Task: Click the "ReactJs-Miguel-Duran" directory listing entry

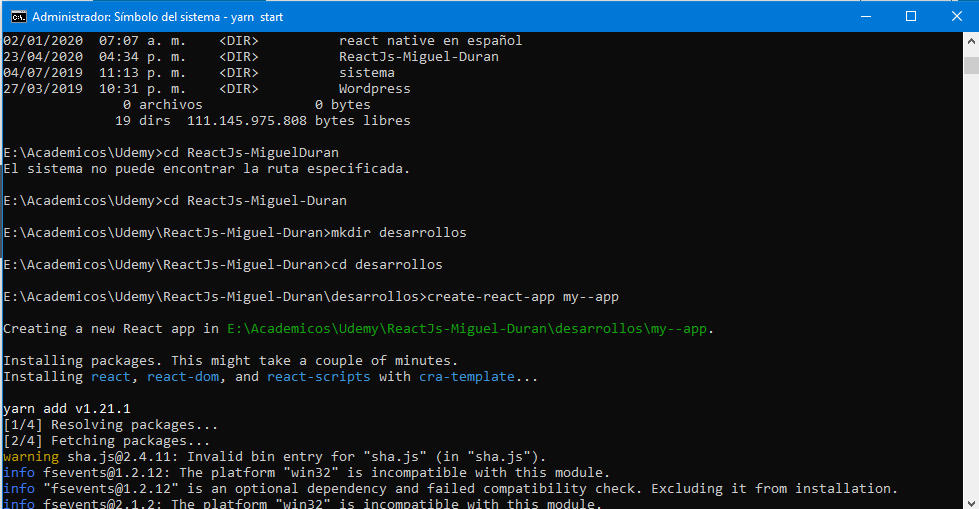Action: [x=419, y=57]
